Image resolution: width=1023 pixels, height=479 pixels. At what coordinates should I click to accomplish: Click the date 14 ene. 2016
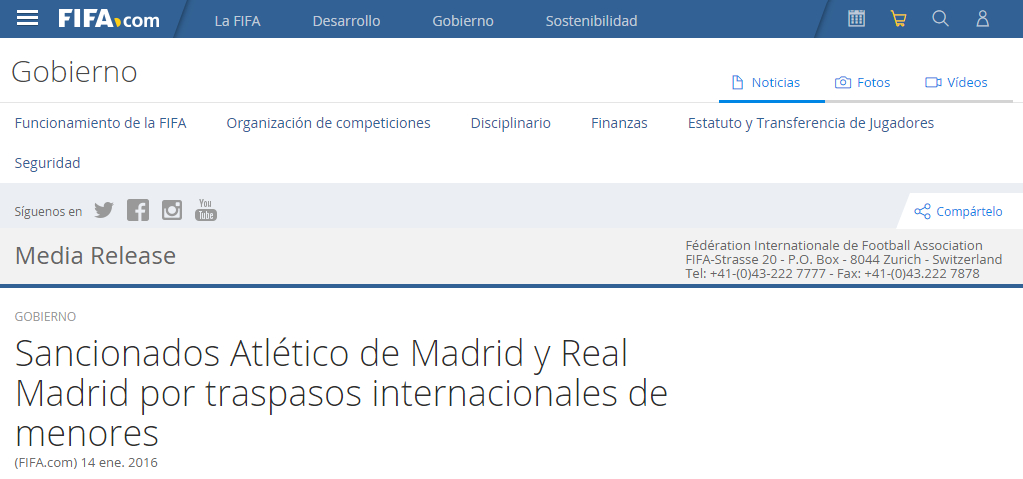119,463
